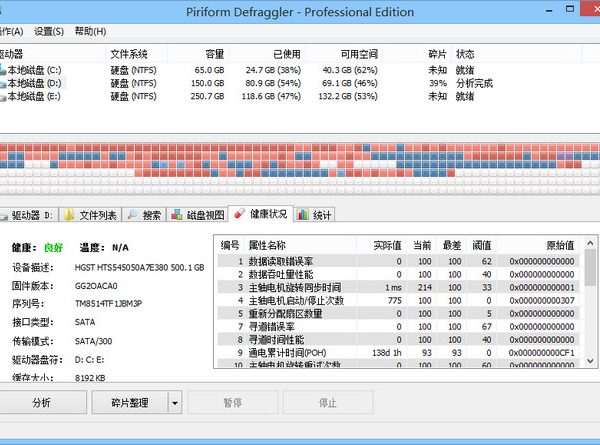Click the 统计 bar chart icon
The image size is (600, 445).
(x=303, y=215)
